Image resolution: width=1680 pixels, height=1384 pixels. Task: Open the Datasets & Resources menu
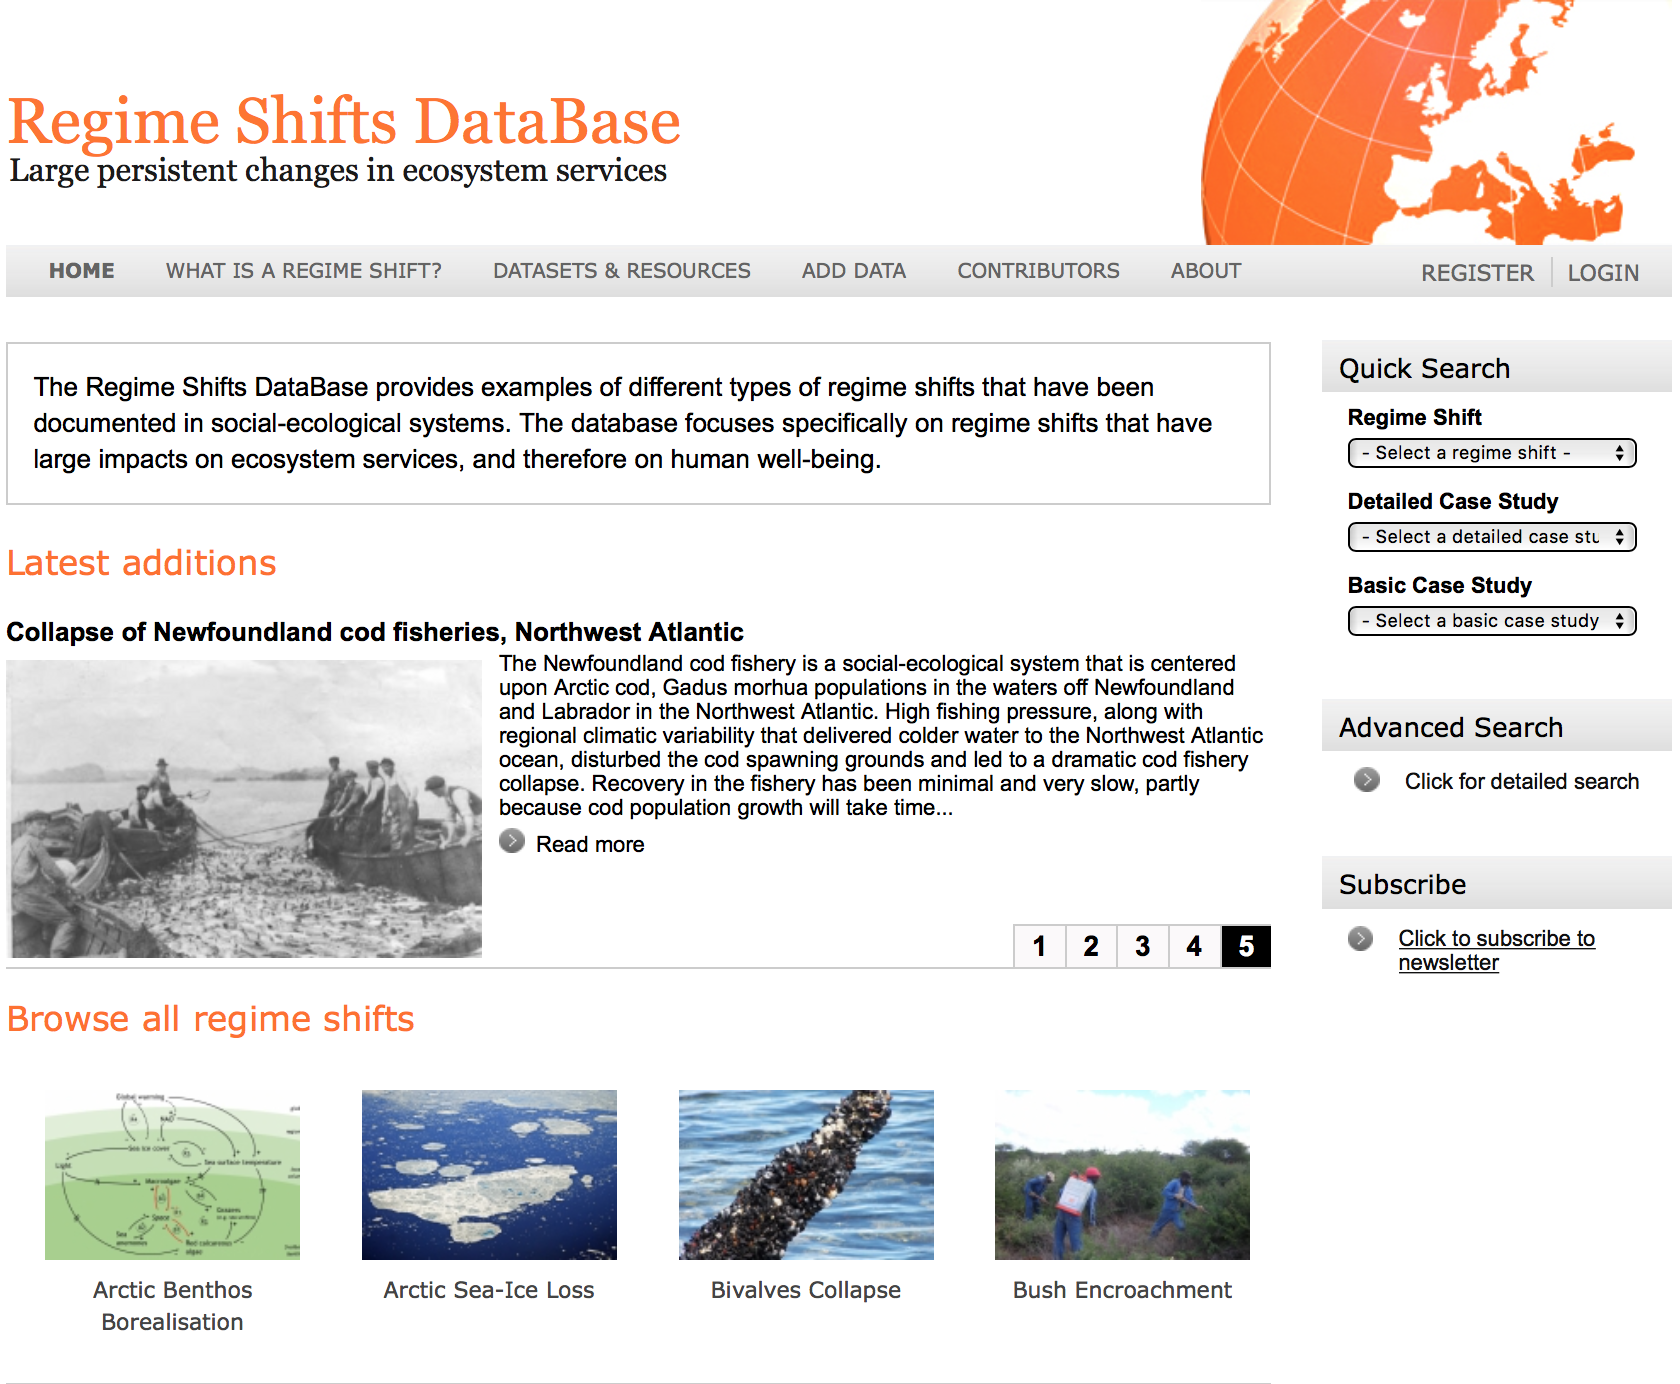pos(621,271)
